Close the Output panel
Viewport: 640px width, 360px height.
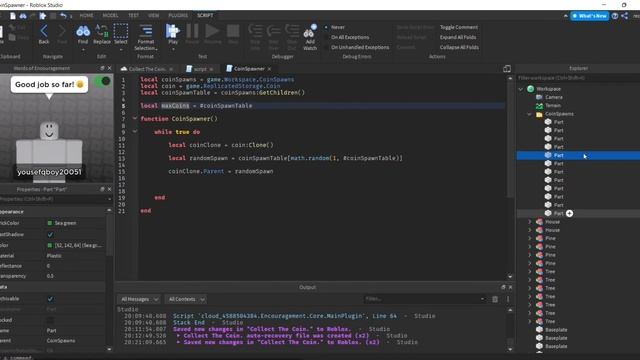coord(510,287)
